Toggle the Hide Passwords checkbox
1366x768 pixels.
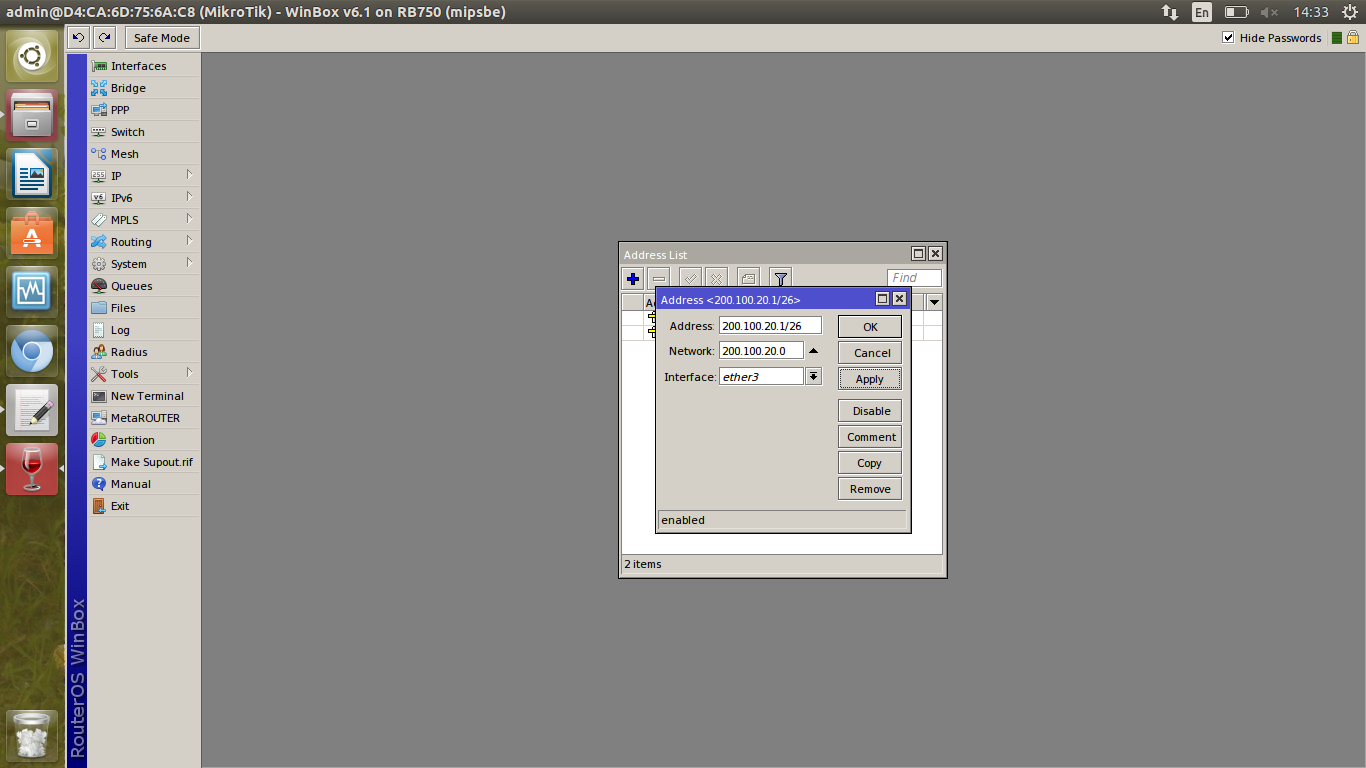[1228, 38]
